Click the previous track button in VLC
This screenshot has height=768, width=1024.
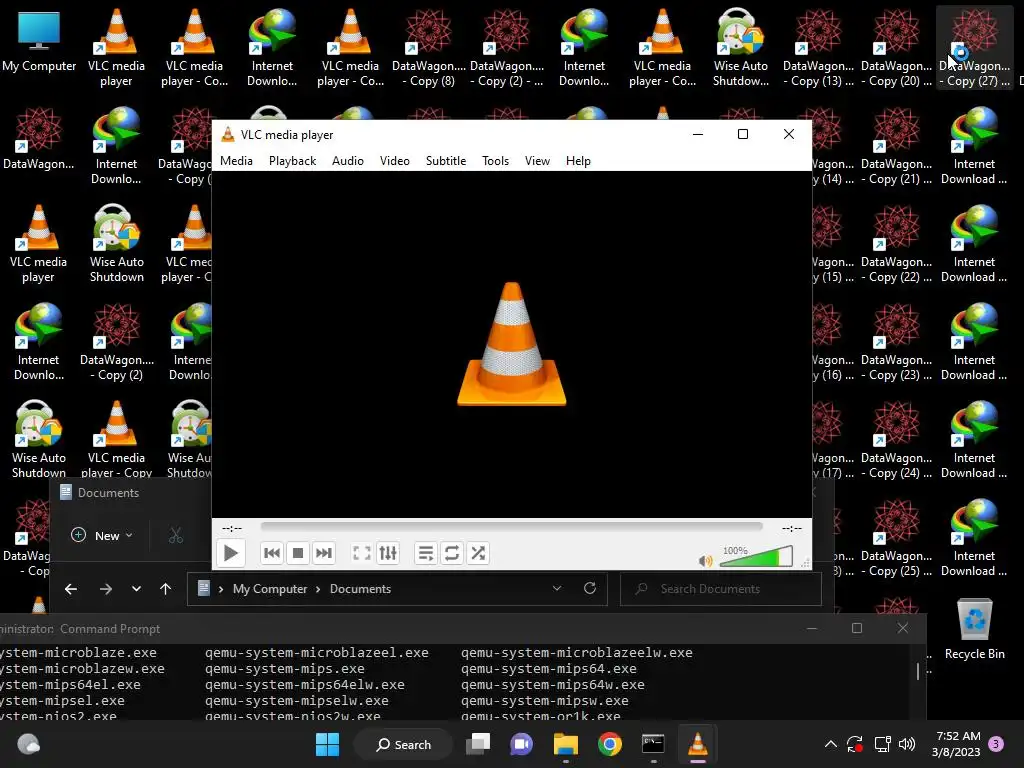point(272,553)
